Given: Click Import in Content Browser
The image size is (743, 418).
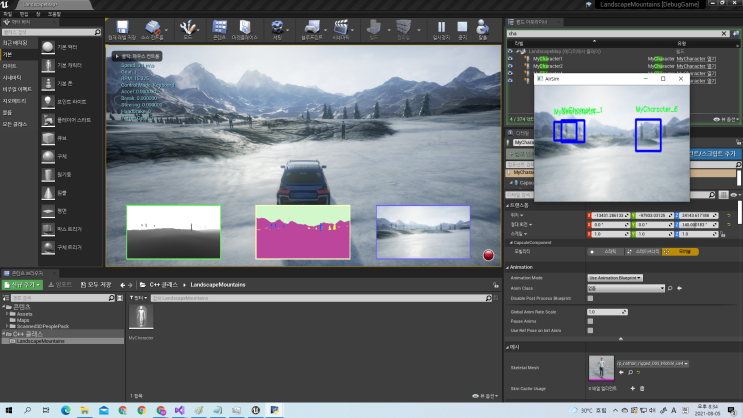Looking at the screenshot, I should coord(60,285).
